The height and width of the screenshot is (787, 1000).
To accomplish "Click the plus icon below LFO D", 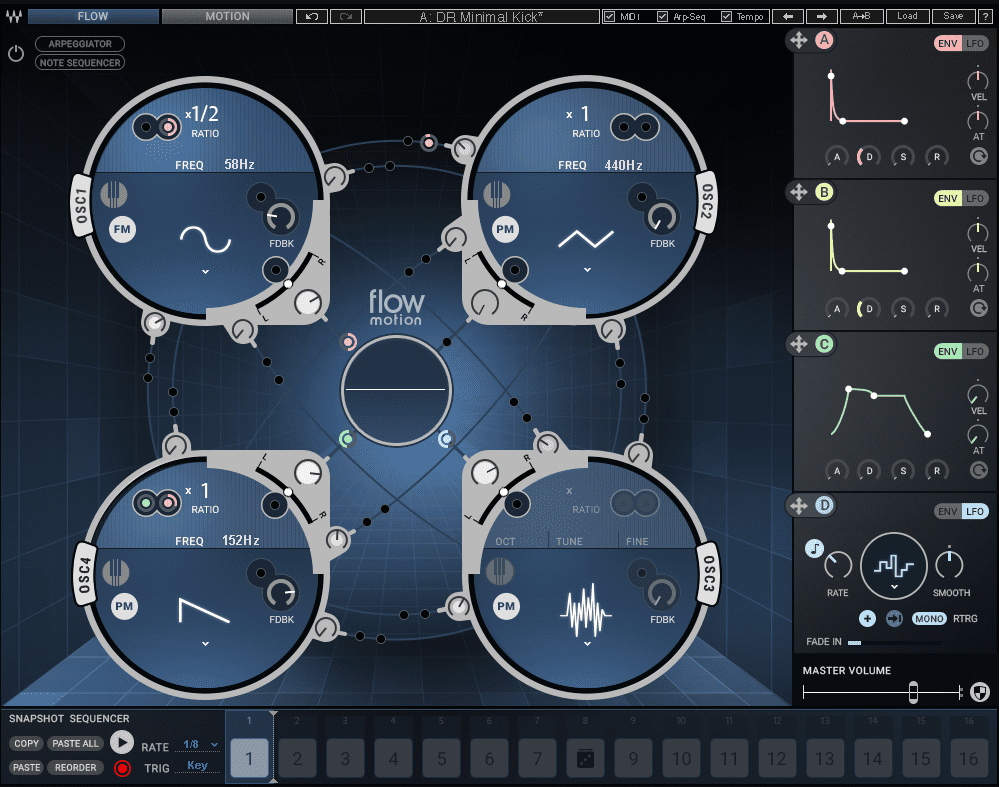I will tap(867, 619).
